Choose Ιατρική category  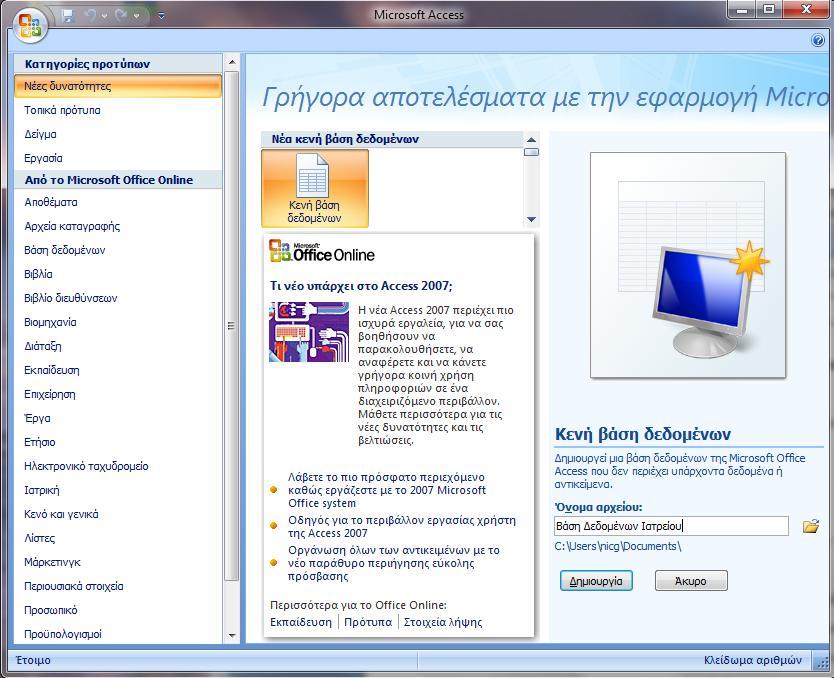pyautogui.click(x=118, y=490)
